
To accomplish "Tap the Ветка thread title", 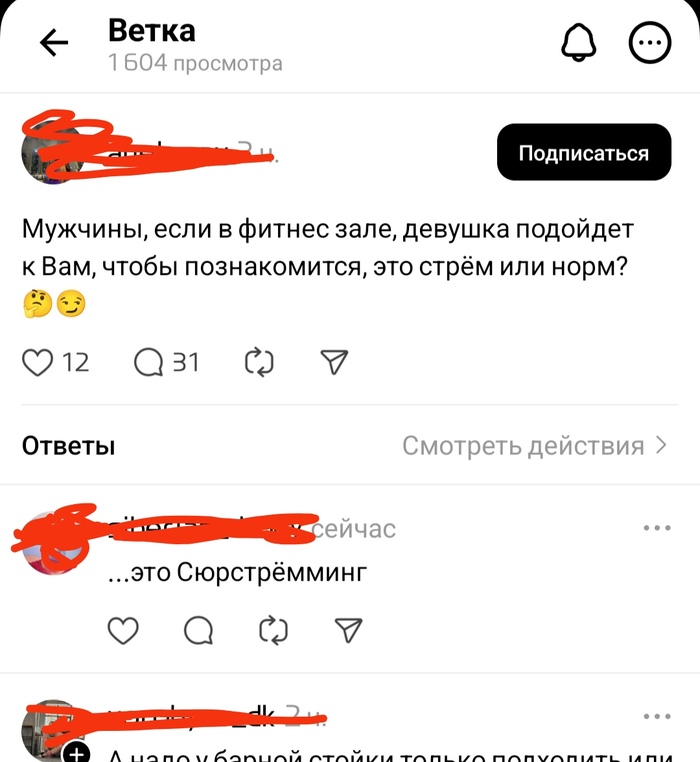I will tap(152, 30).
